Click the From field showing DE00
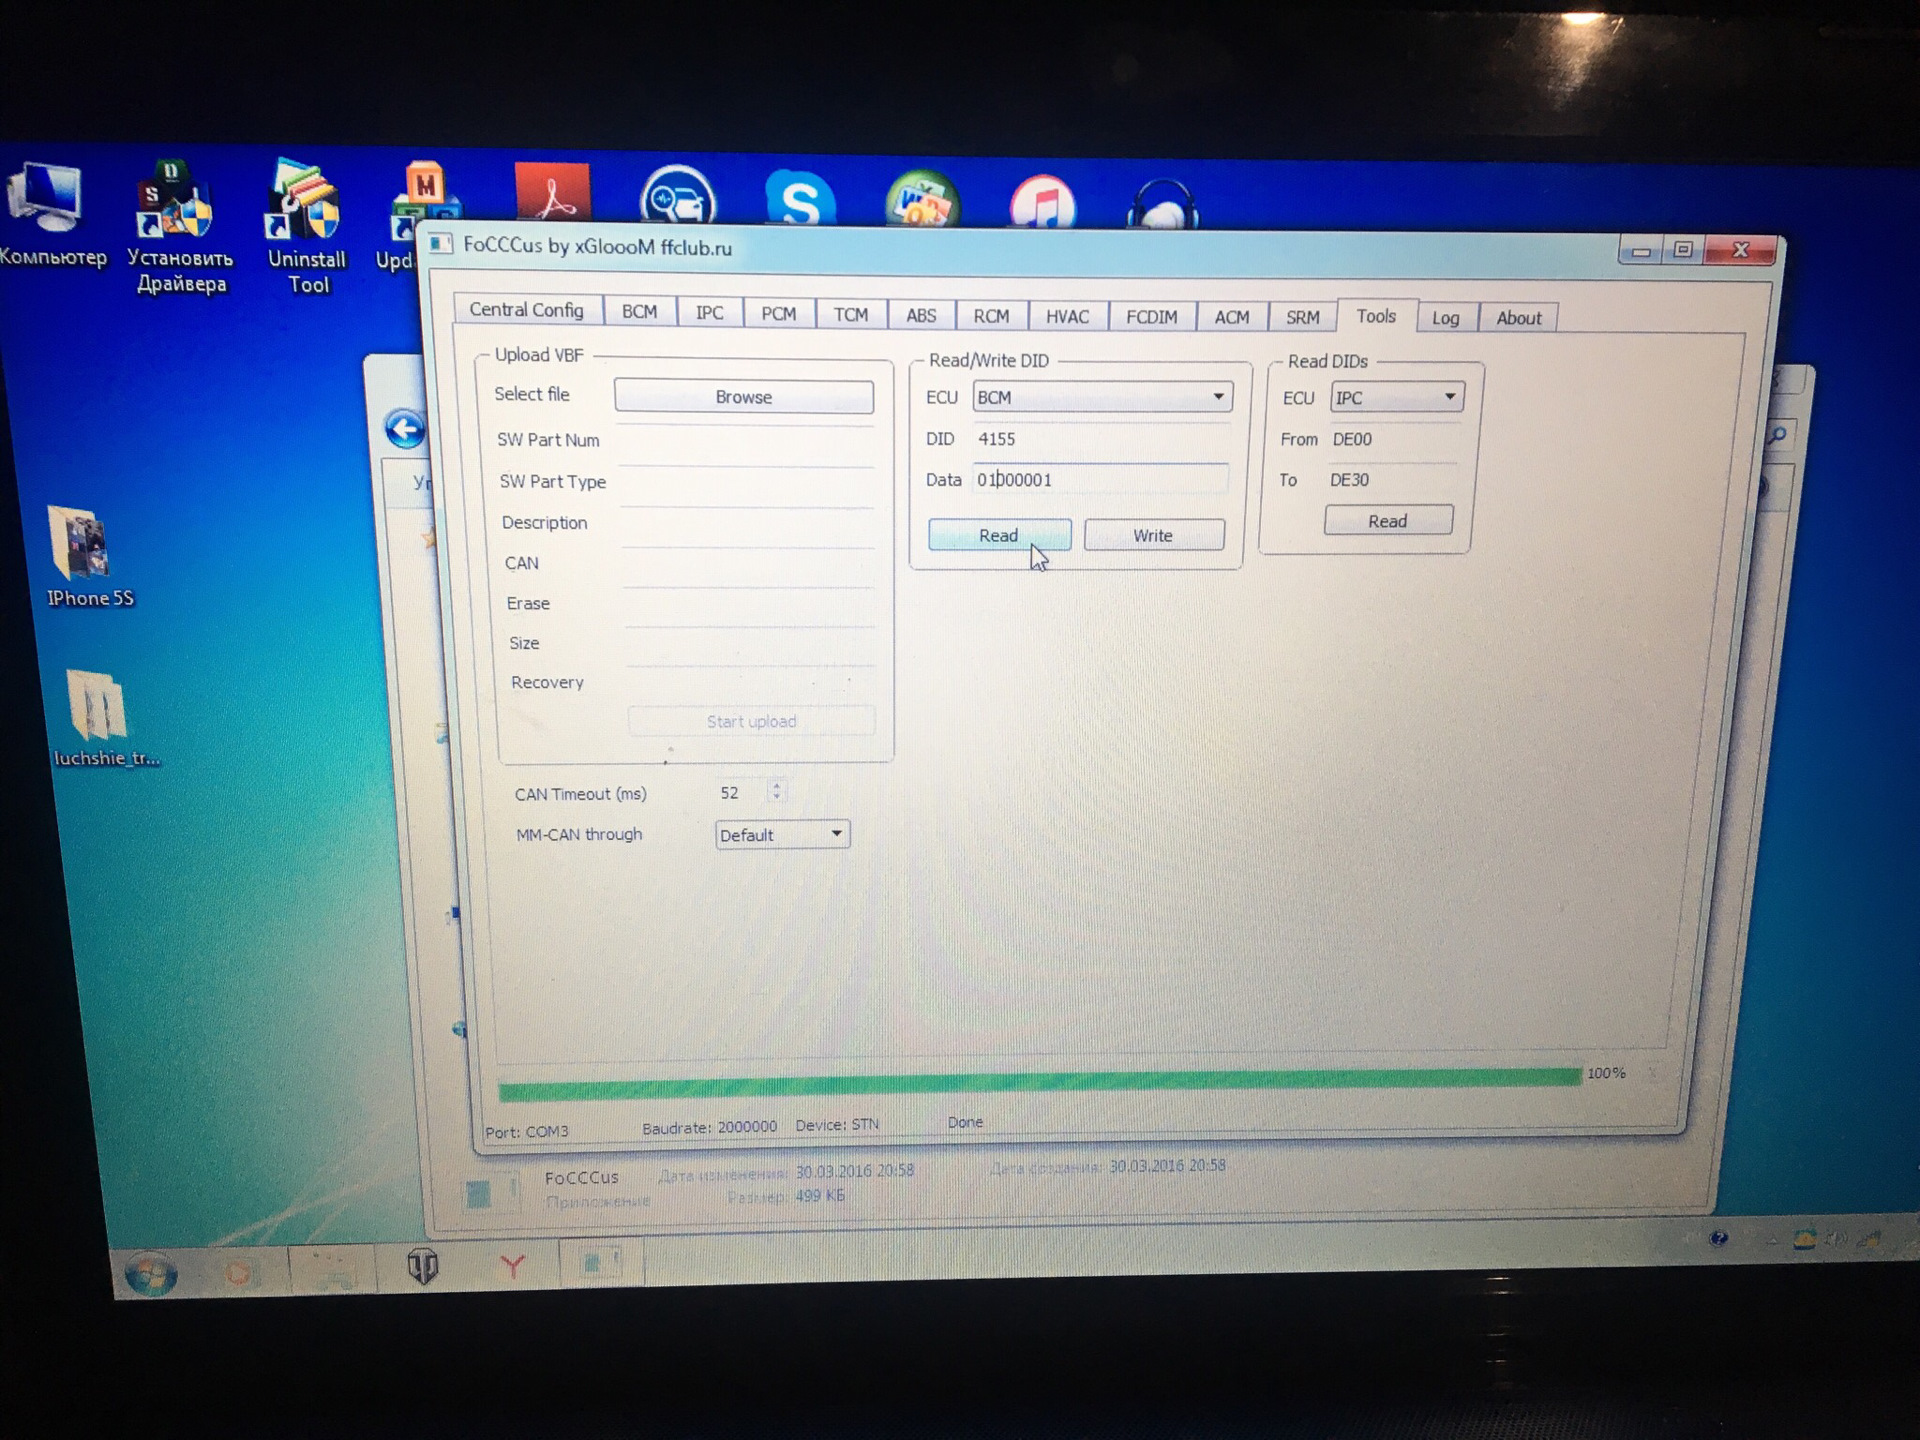The width and height of the screenshot is (1920, 1440). [1394, 439]
